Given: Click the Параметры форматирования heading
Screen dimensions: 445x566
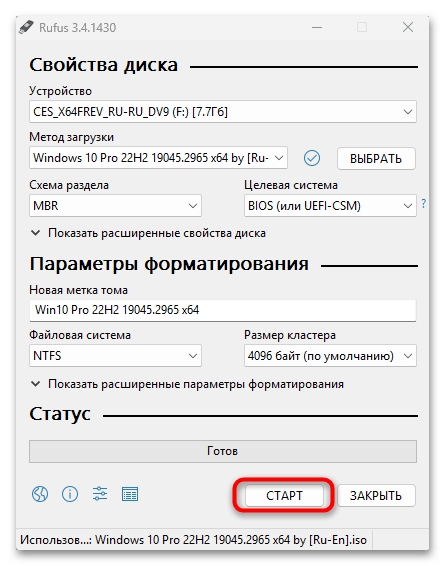Looking at the screenshot, I should tap(169, 264).
